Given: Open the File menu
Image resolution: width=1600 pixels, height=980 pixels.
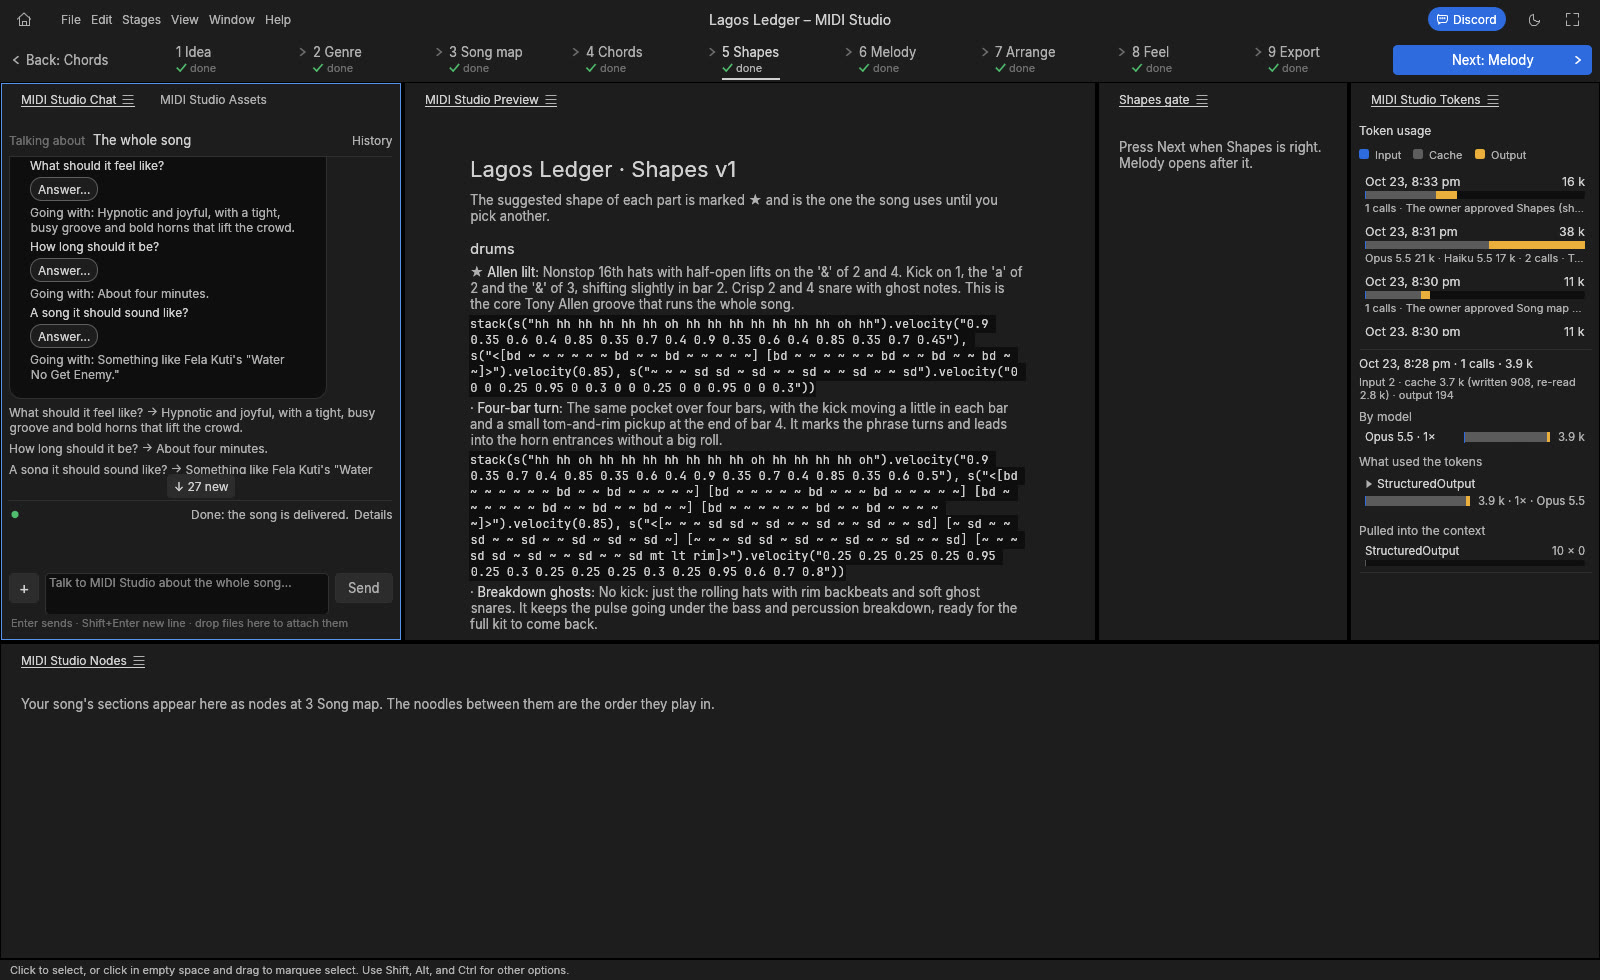Looking at the screenshot, I should 71,20.
